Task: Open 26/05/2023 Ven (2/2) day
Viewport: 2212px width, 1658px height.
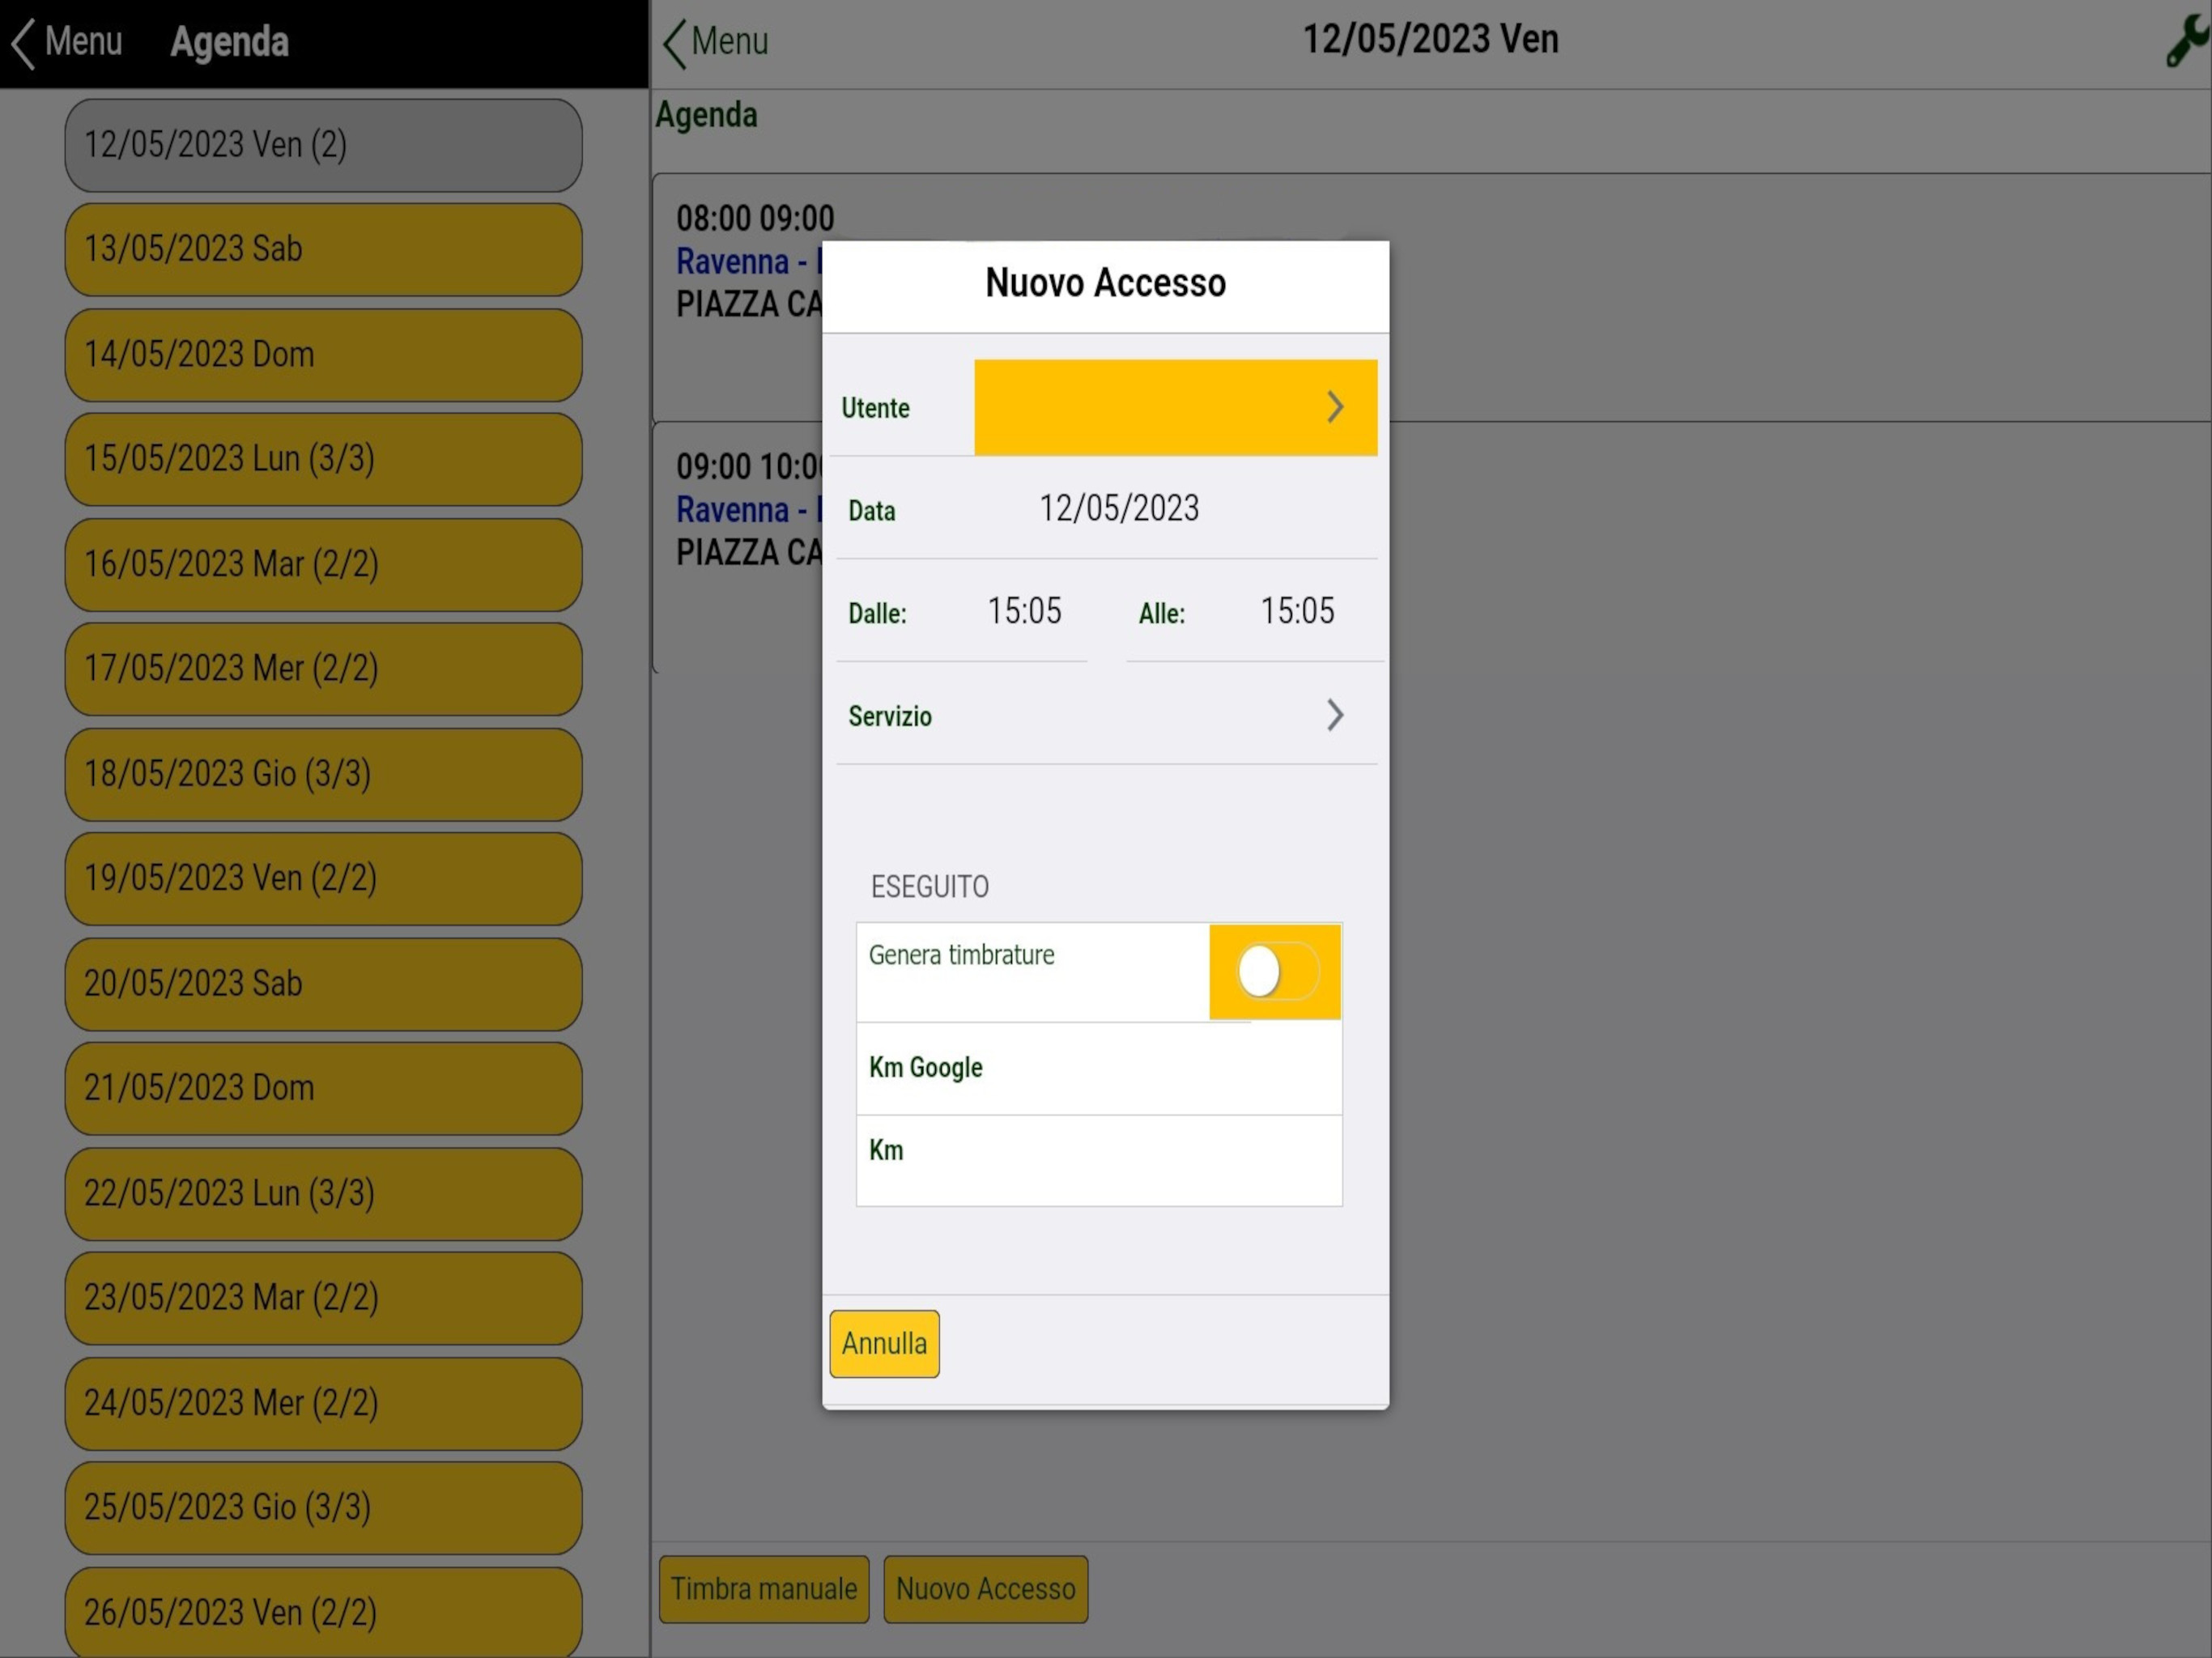Action: (323, 1612)
